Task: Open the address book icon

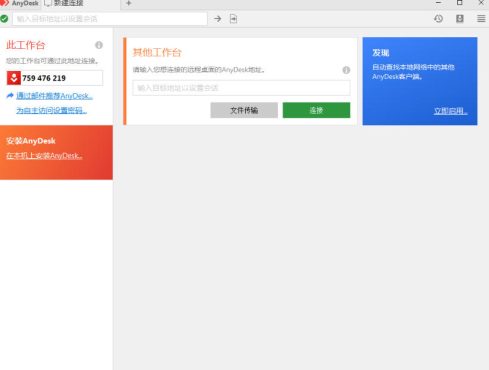Action: coord(460,19)
